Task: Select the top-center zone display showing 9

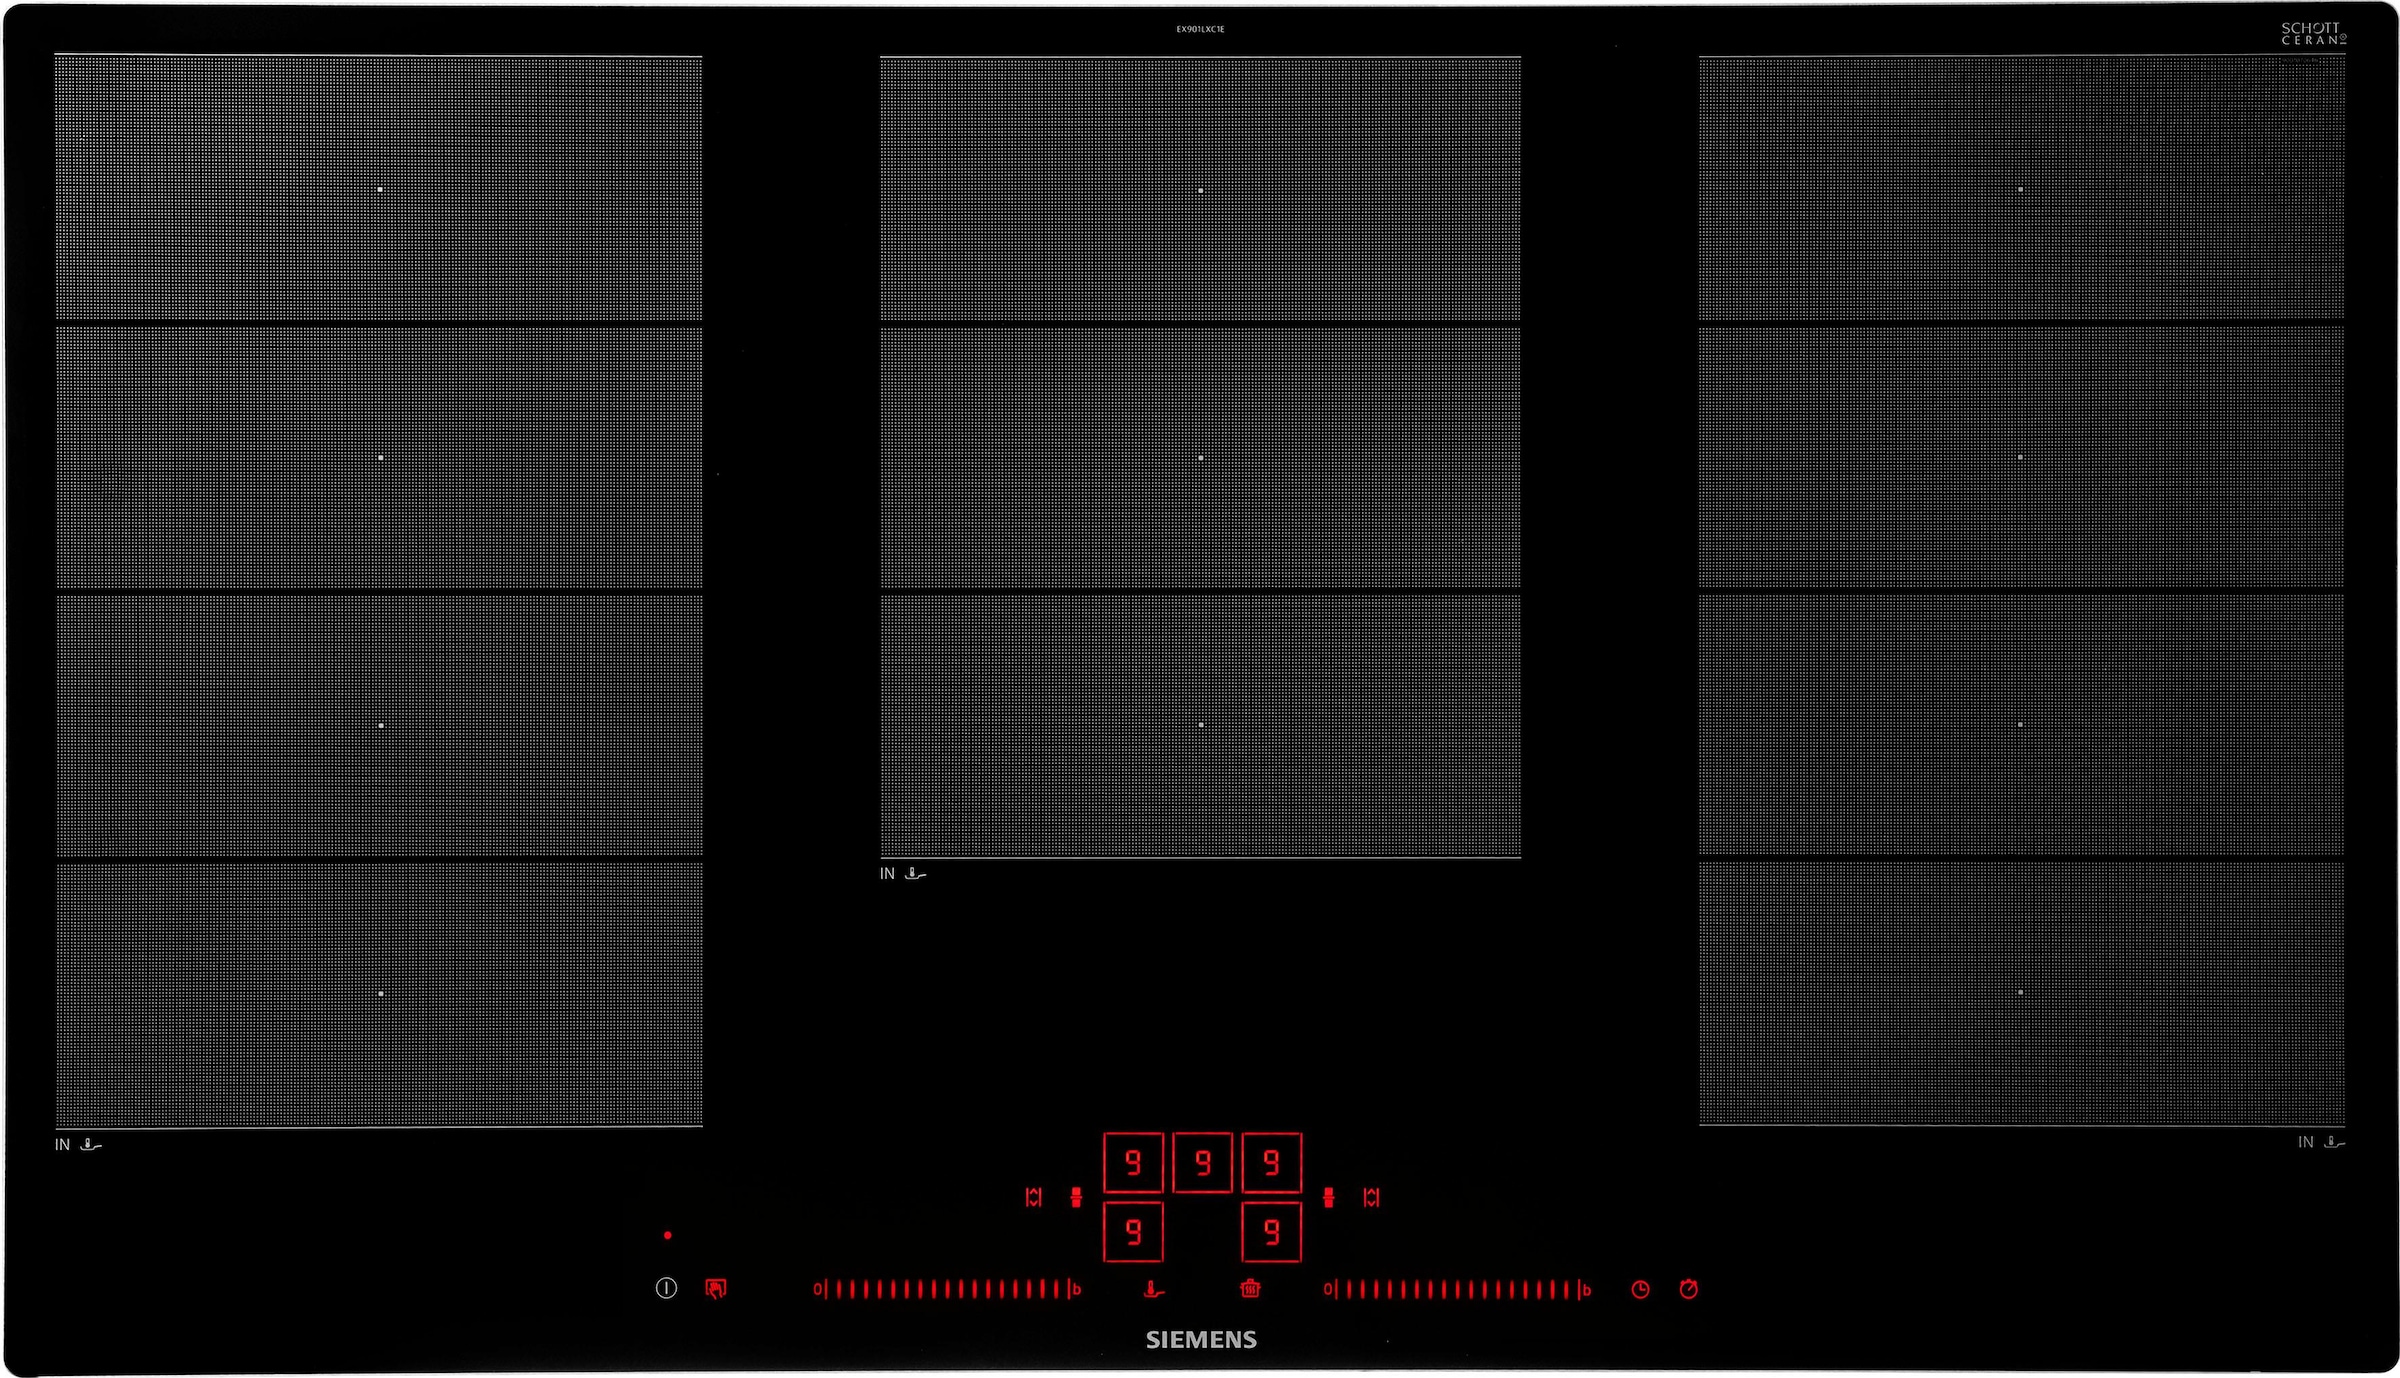Action: pyautogui.click(x=1202, y=1162)
